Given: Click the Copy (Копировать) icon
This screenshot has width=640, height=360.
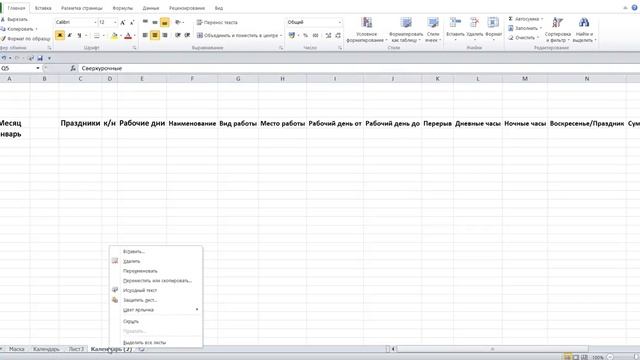Looking at the screenshot, I should pyautogui.click(x=3, y=29).
